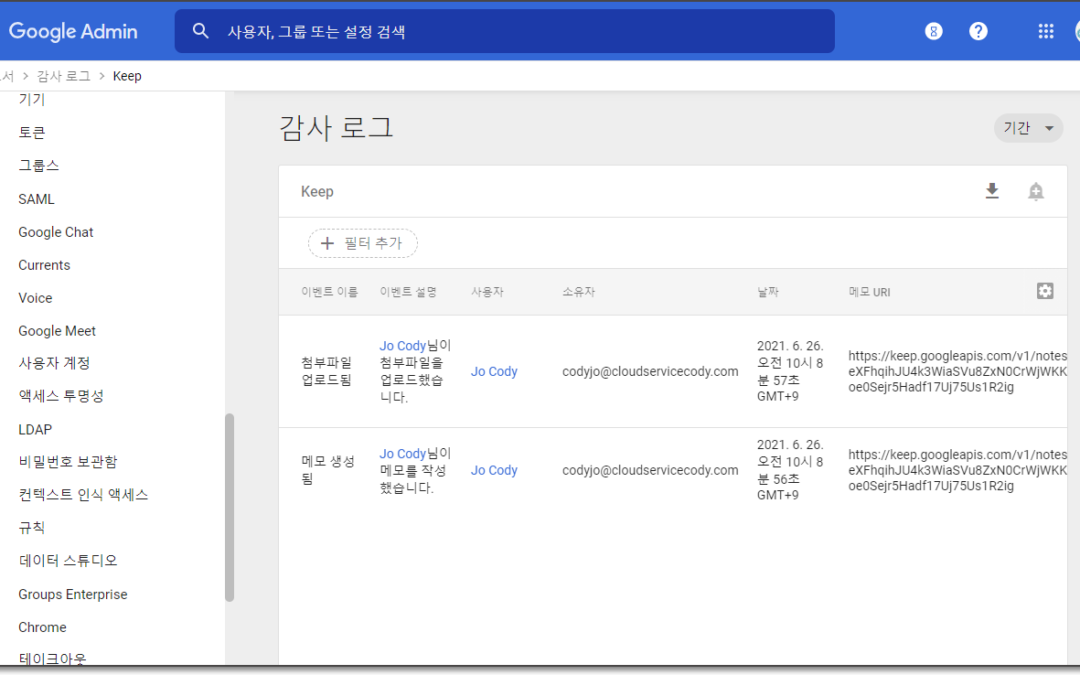Open 데이터 스튜디오 log

(68, 561)
